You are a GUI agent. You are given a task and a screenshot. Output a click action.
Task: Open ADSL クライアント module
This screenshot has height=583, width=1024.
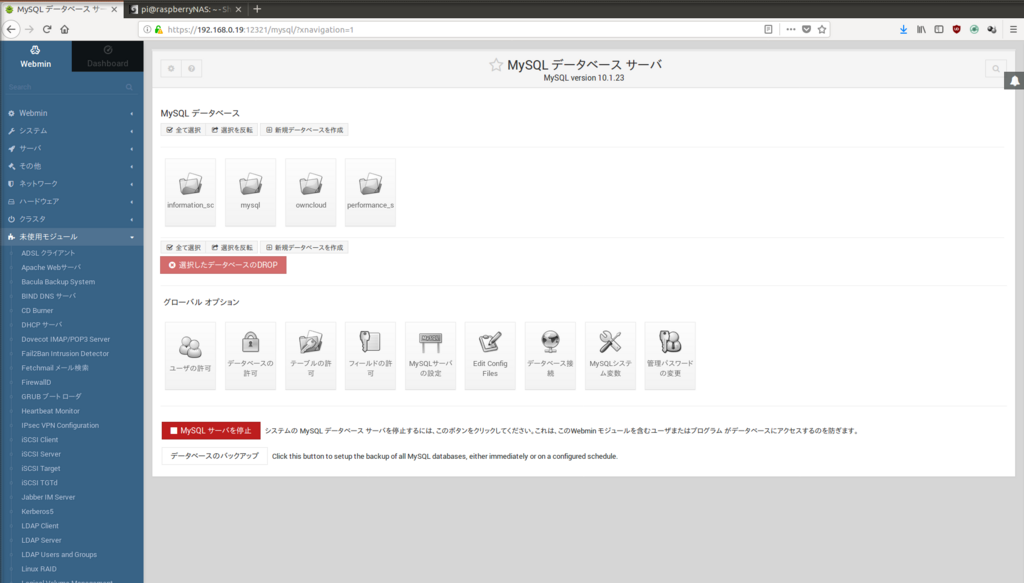48,253
